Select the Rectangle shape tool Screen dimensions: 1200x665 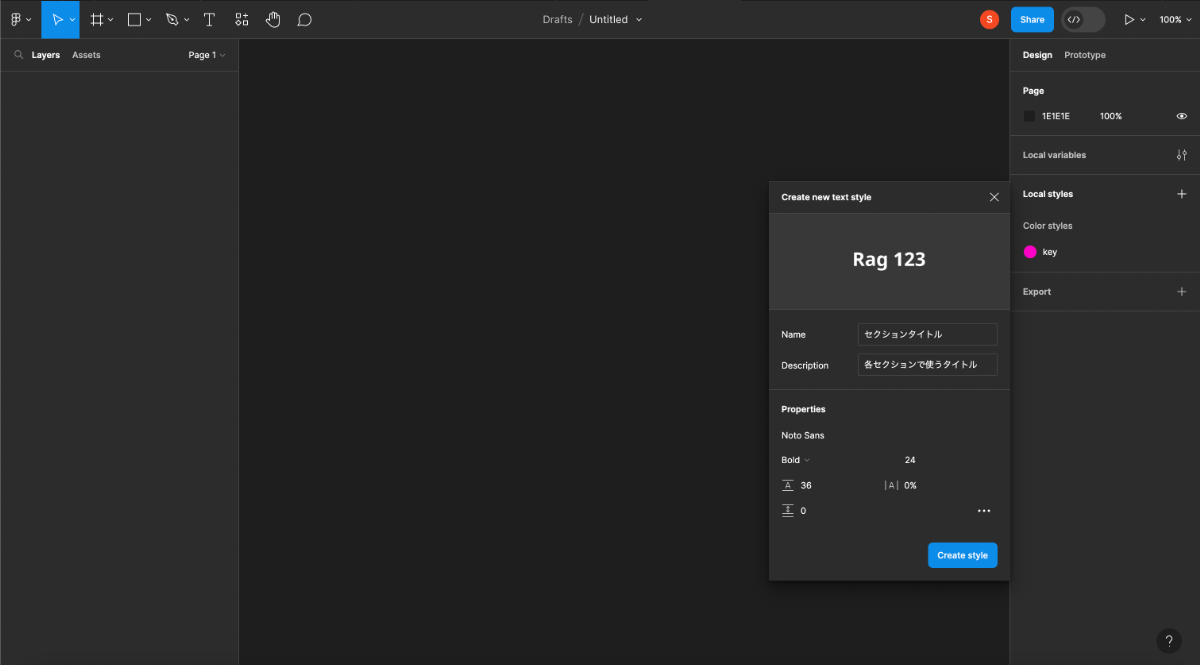coord(134,19)
